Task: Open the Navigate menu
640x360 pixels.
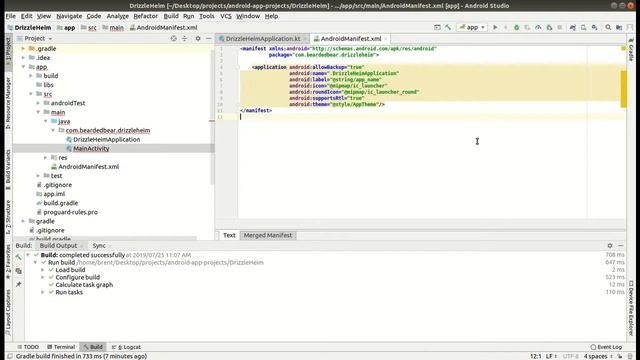Action: (x=69, y=16)
